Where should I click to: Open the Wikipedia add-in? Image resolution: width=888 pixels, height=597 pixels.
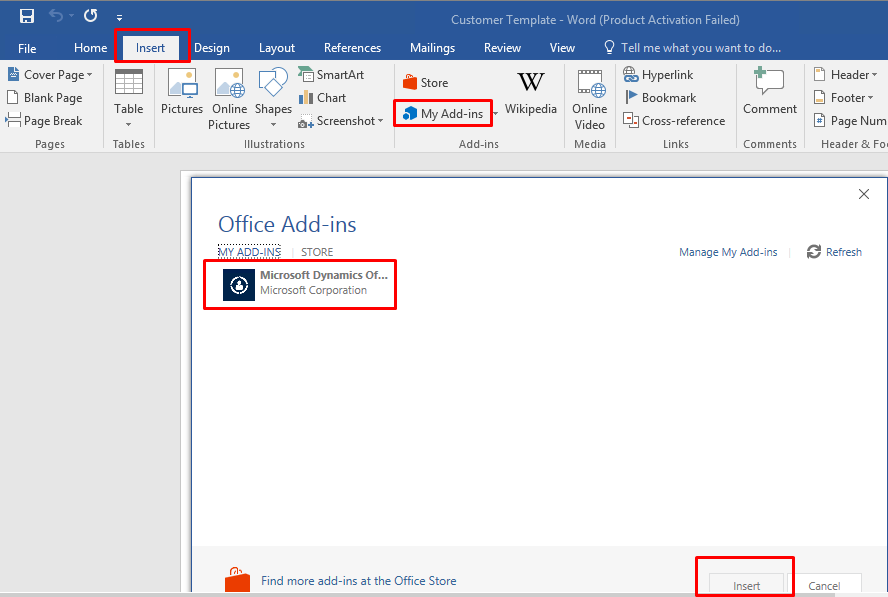[x=531, y=93]
